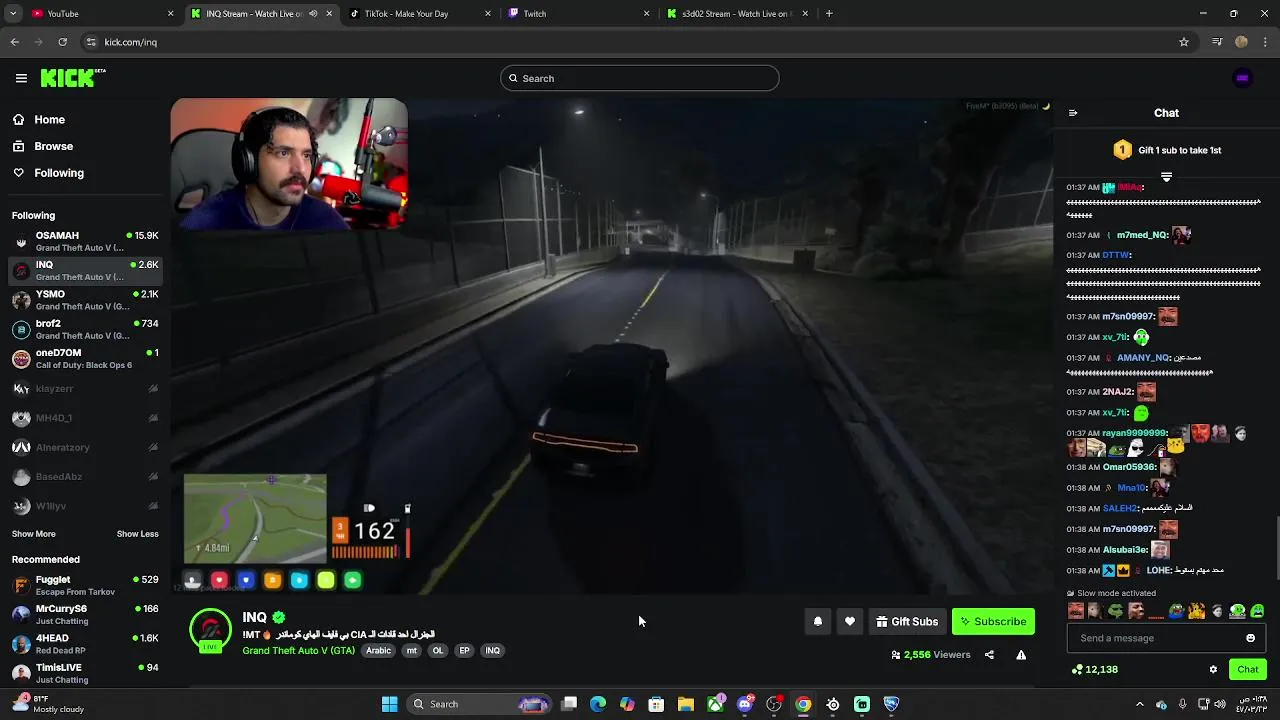Screen dimensions: 1280x720
Task: Open Browse in sidebar
Action: point(53,146)
